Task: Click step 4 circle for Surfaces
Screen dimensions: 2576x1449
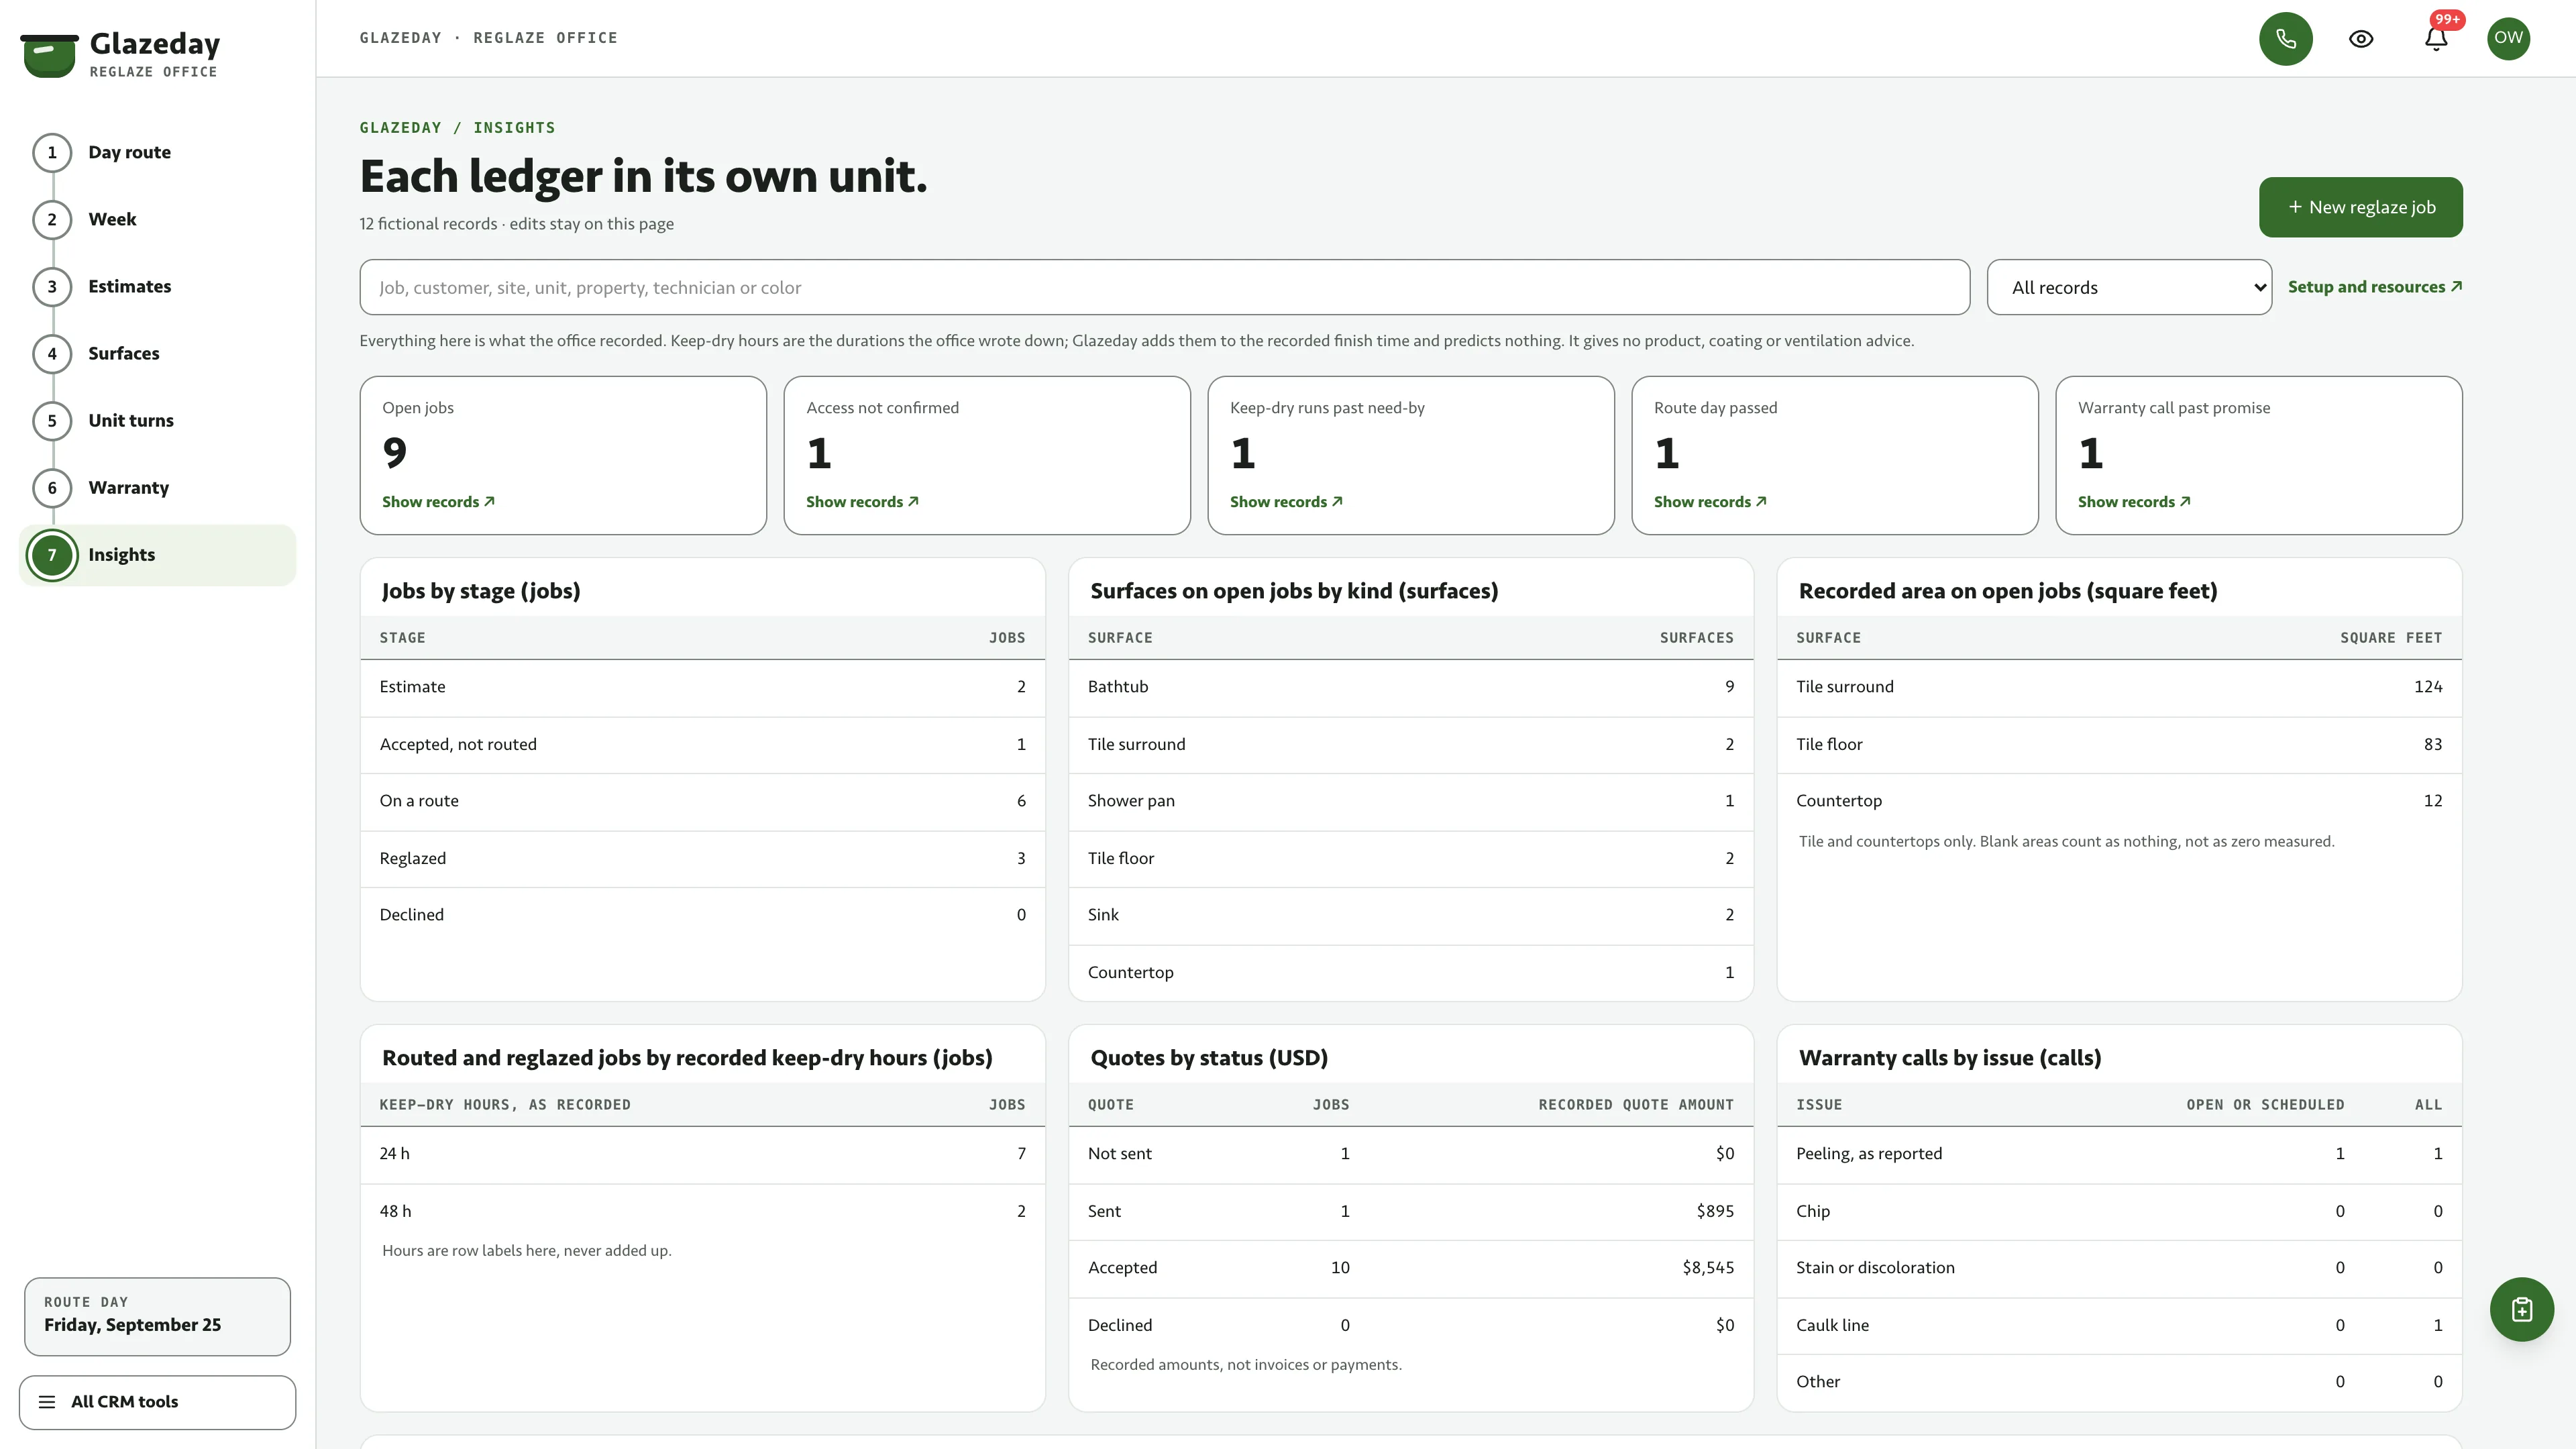Action: pos(52,353)
